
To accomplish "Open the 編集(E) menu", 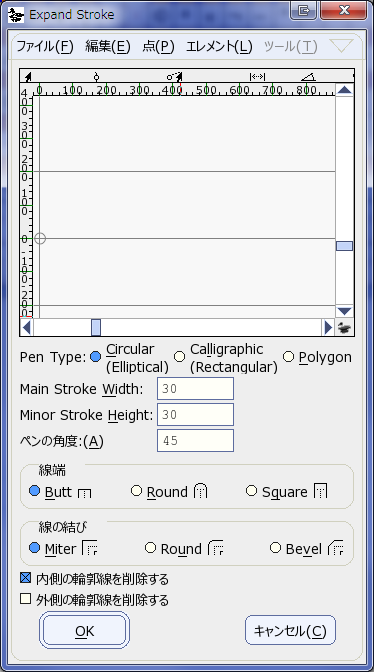I will coord(108,46).
